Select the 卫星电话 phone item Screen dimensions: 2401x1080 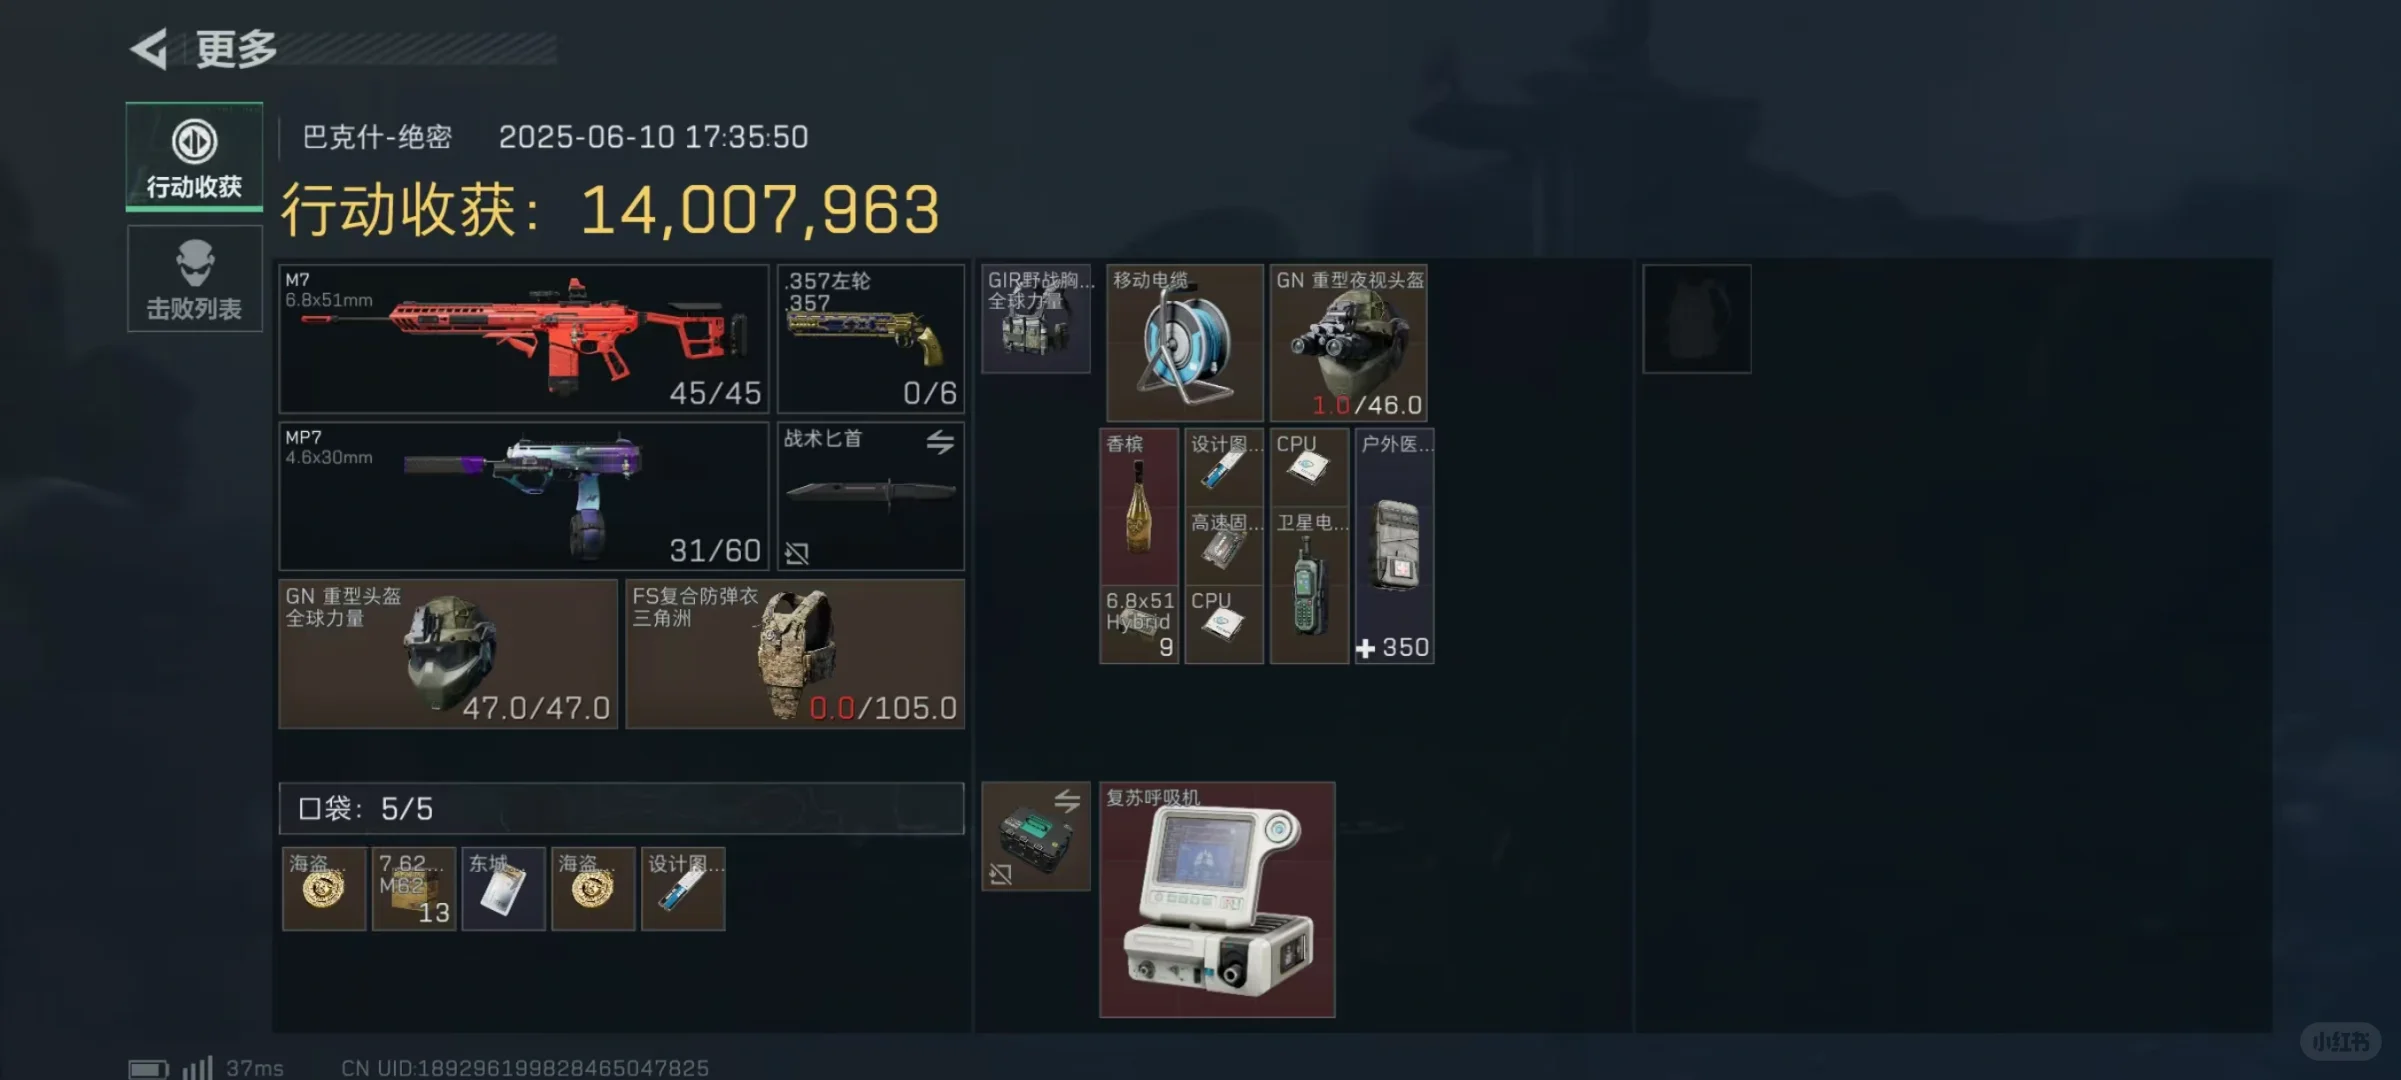click(1309, 585)
